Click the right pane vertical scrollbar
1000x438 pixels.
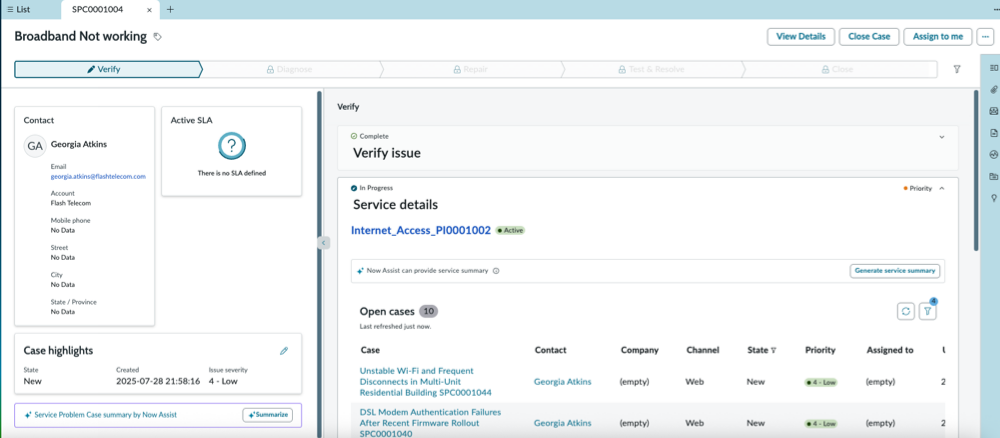point(976,171)
